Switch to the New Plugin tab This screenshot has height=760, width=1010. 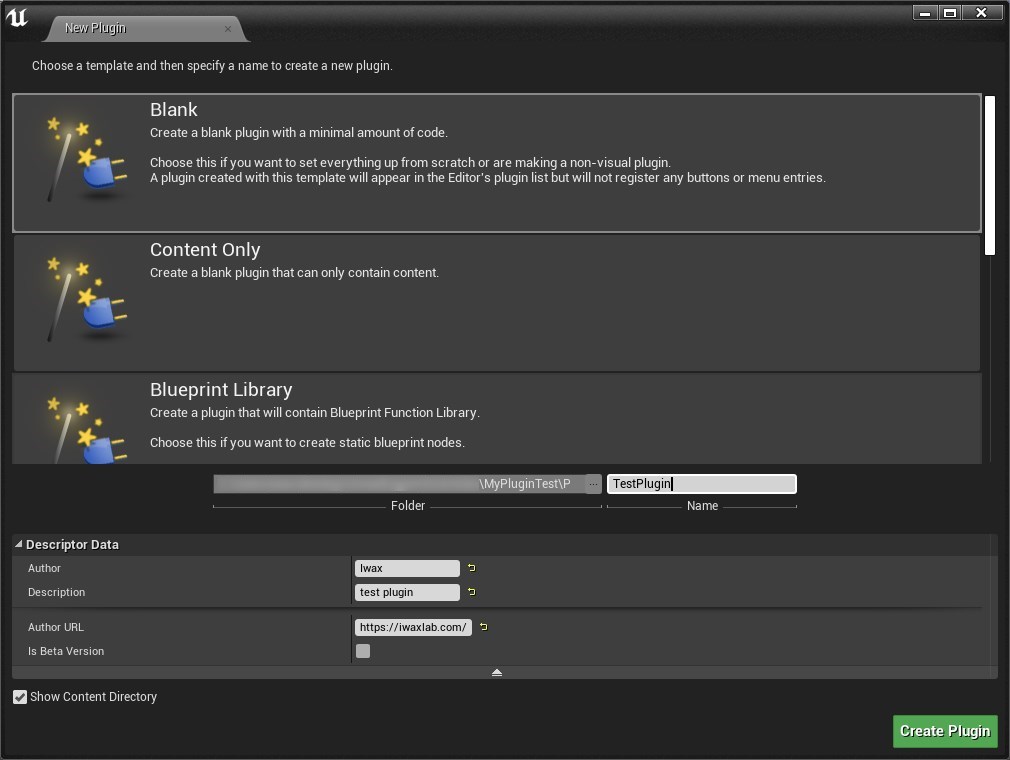pos(146,28)
